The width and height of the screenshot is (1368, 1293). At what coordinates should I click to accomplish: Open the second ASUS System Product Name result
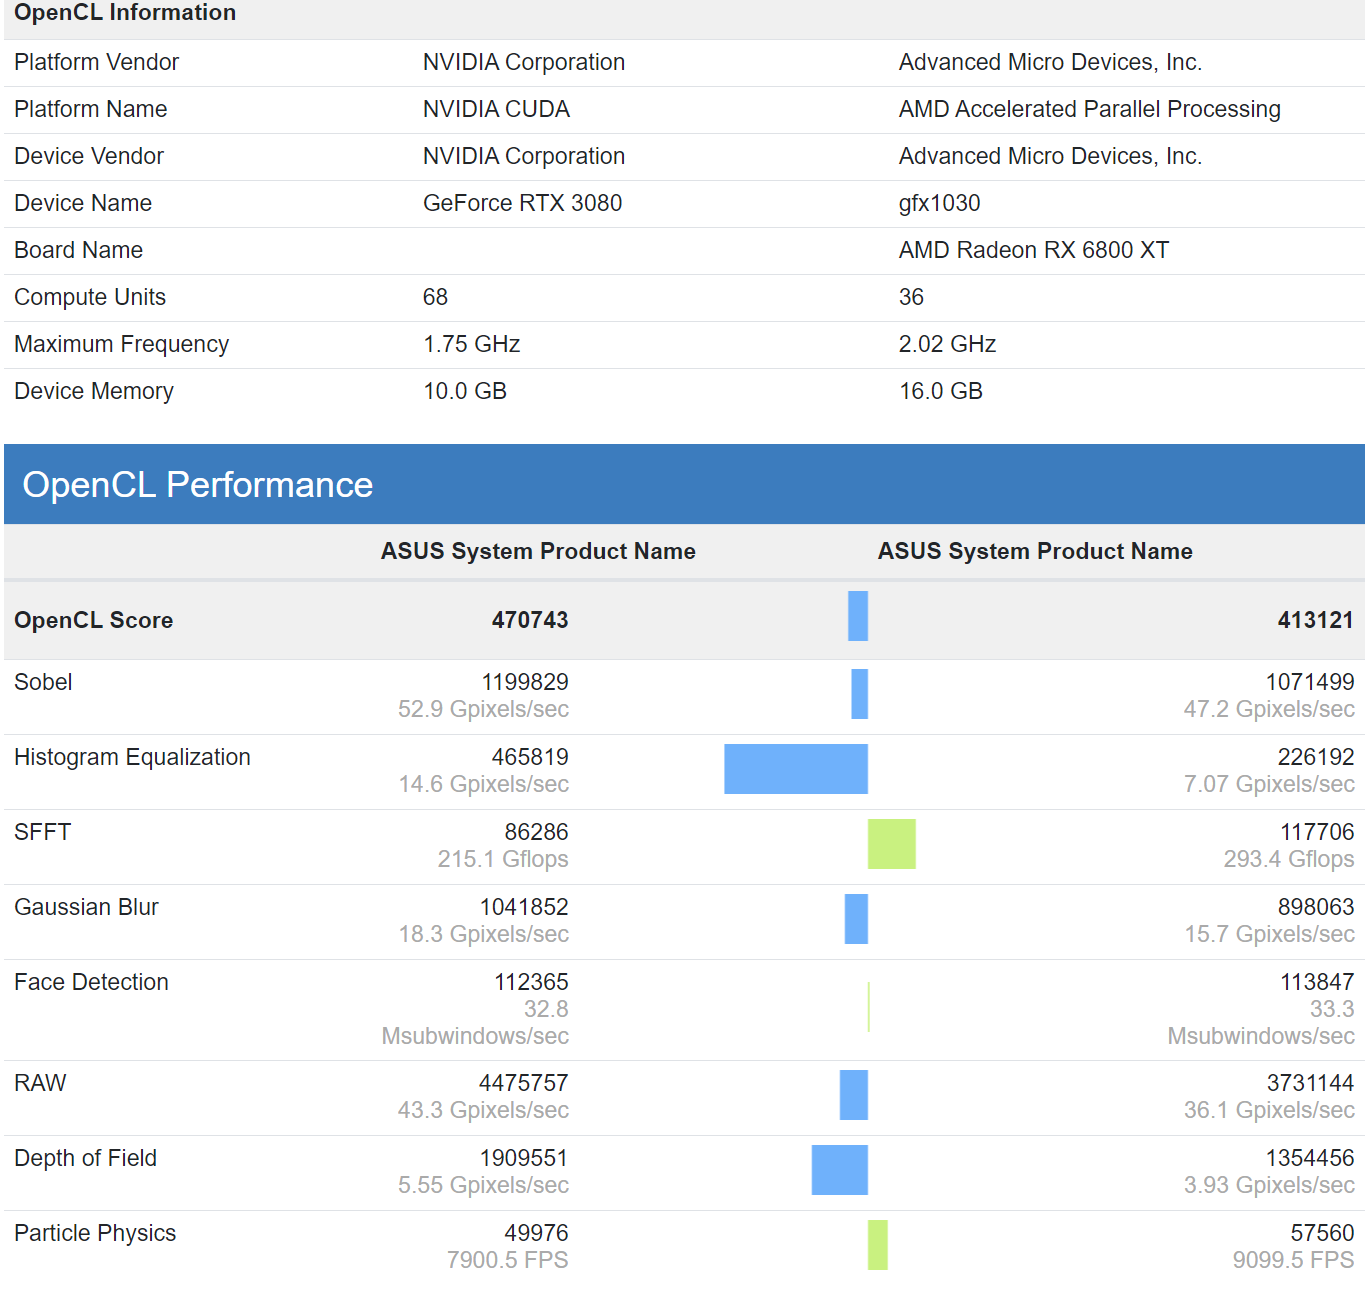1034,551
